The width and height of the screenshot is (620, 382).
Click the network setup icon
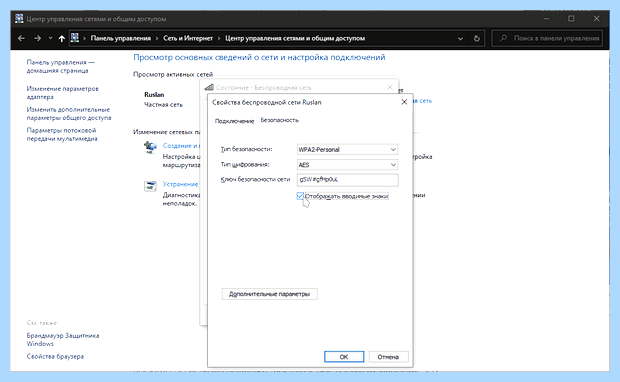pyautogui.click(x=150, y=148)
